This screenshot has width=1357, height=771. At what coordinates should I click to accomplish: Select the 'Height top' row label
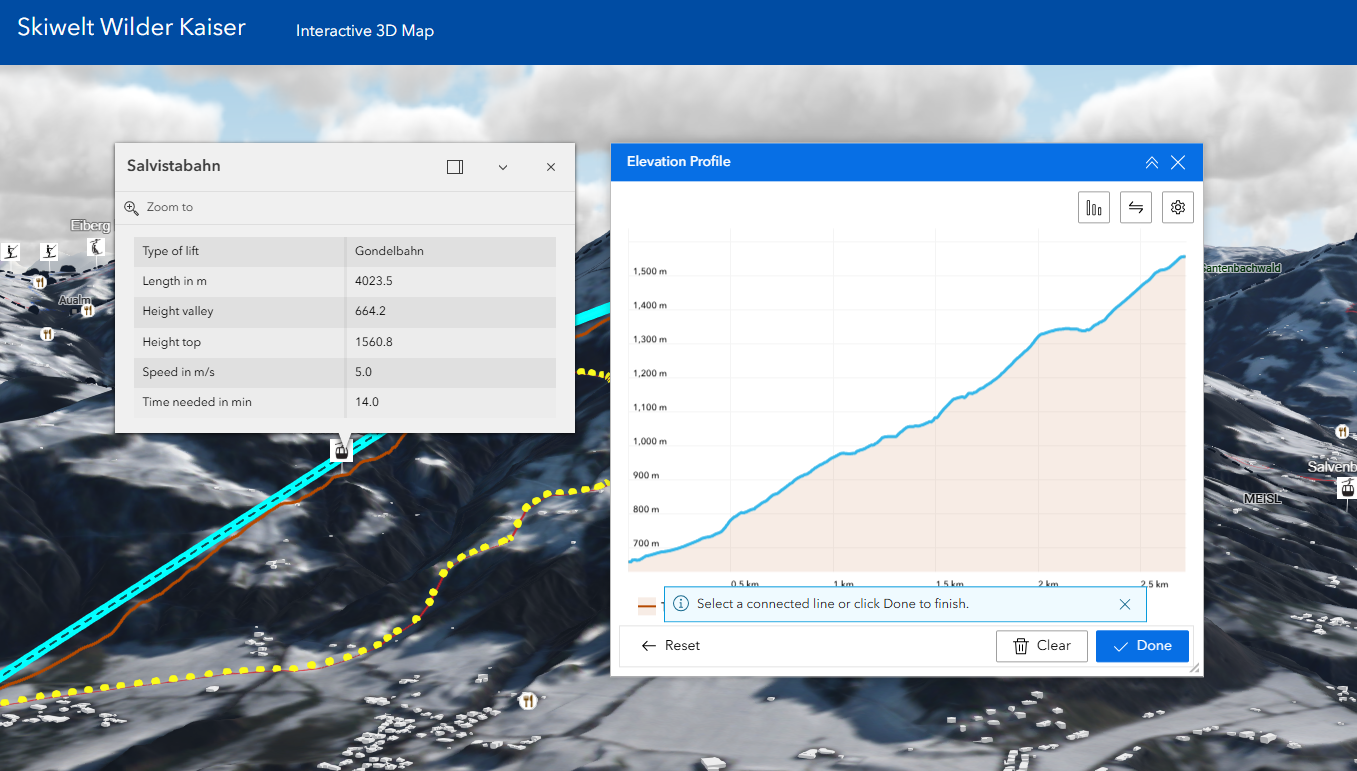(x=172, y=342)
